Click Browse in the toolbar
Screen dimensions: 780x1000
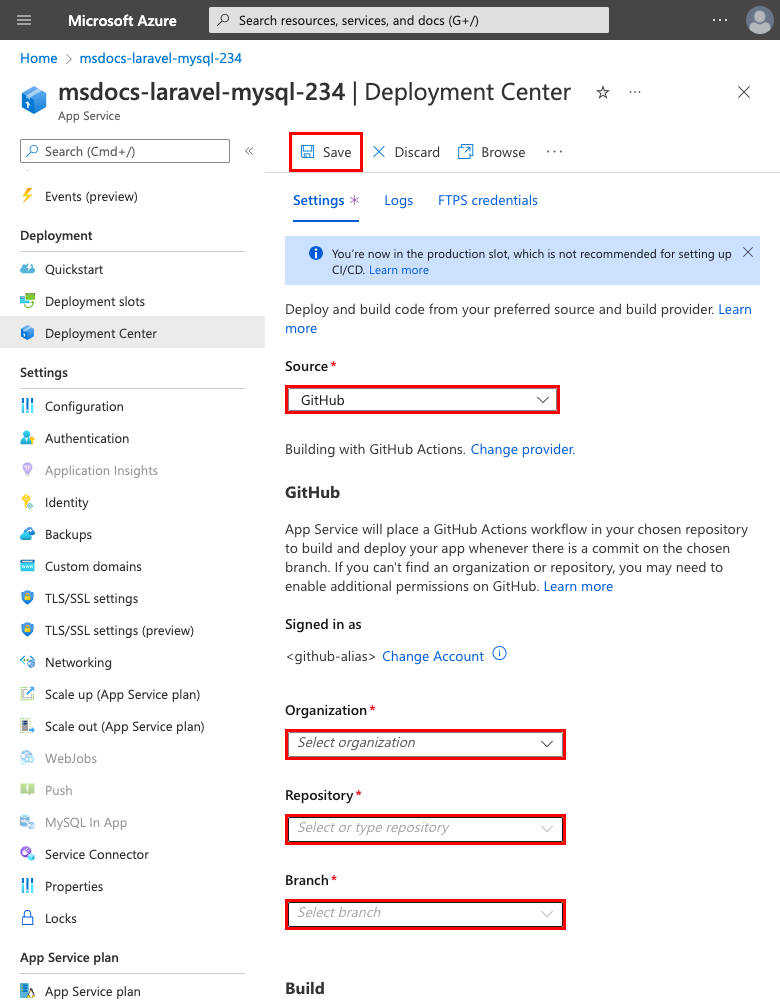(491, 152)
